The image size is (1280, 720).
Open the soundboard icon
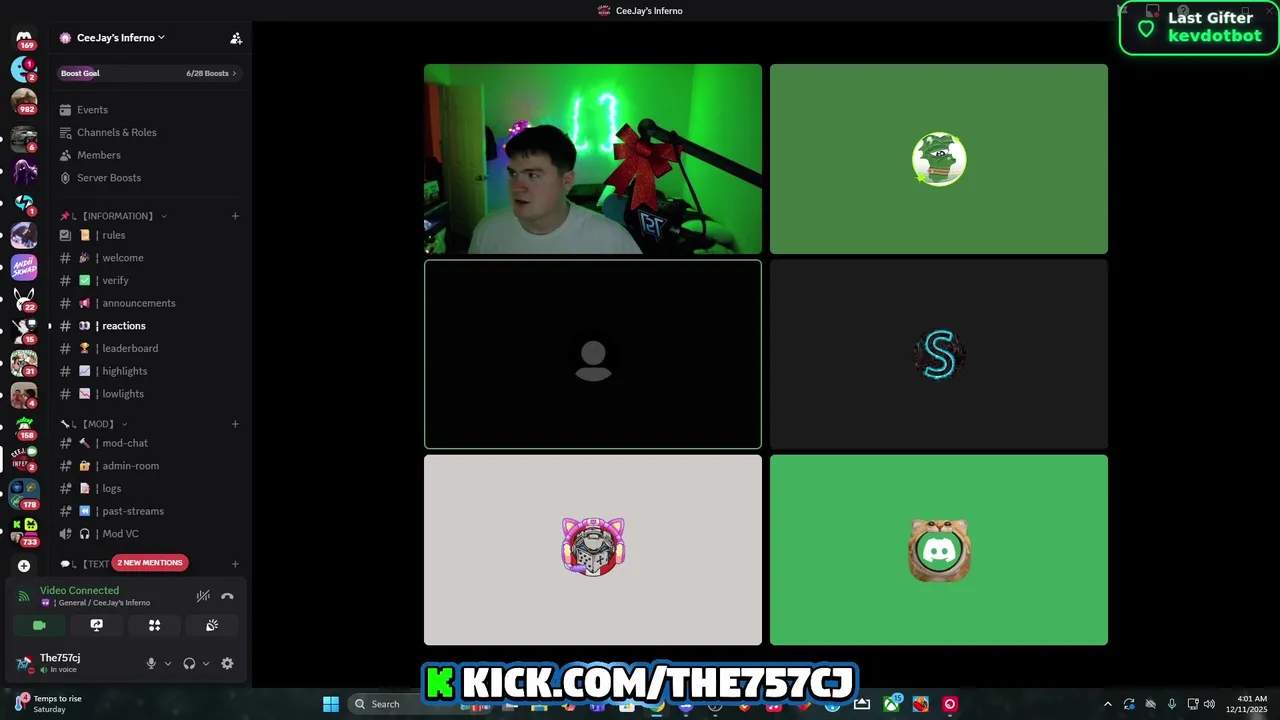coord(212,625)
